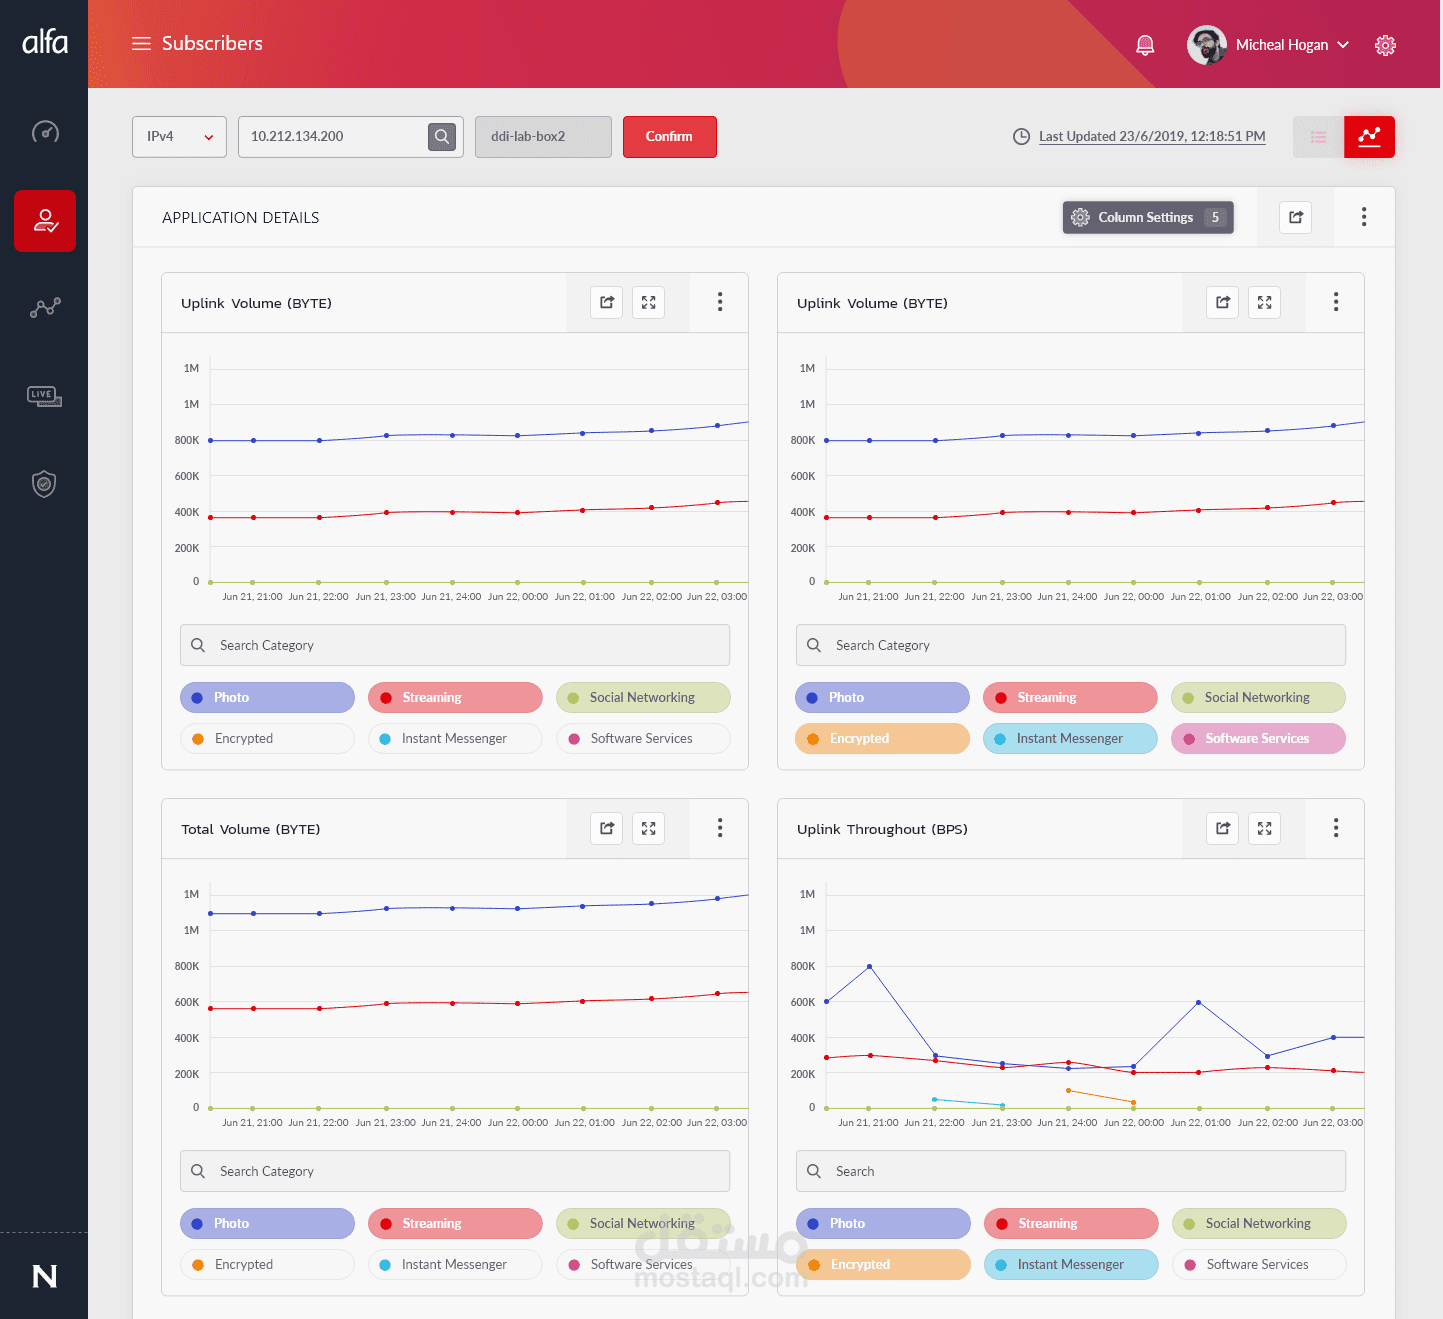The width and height of the screenshot is (1443, 1319).
Task: Toggle Streaming category in first Uplink Volume chart
Action: point(455,697)
